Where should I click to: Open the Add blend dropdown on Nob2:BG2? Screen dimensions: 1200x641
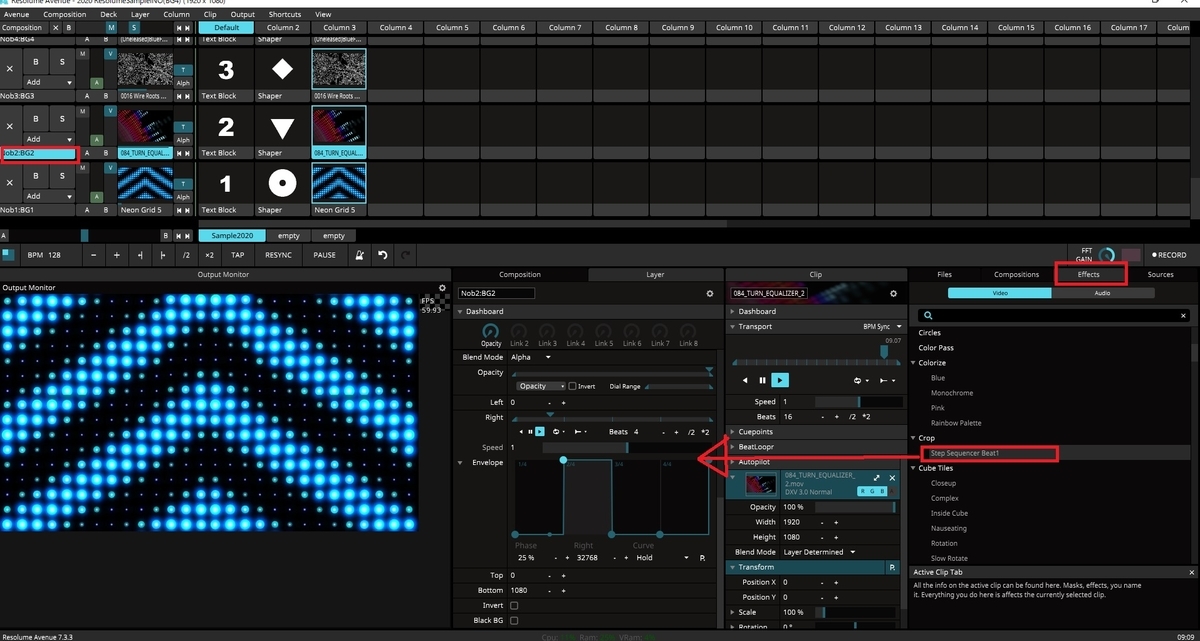[x=49, y=139]
